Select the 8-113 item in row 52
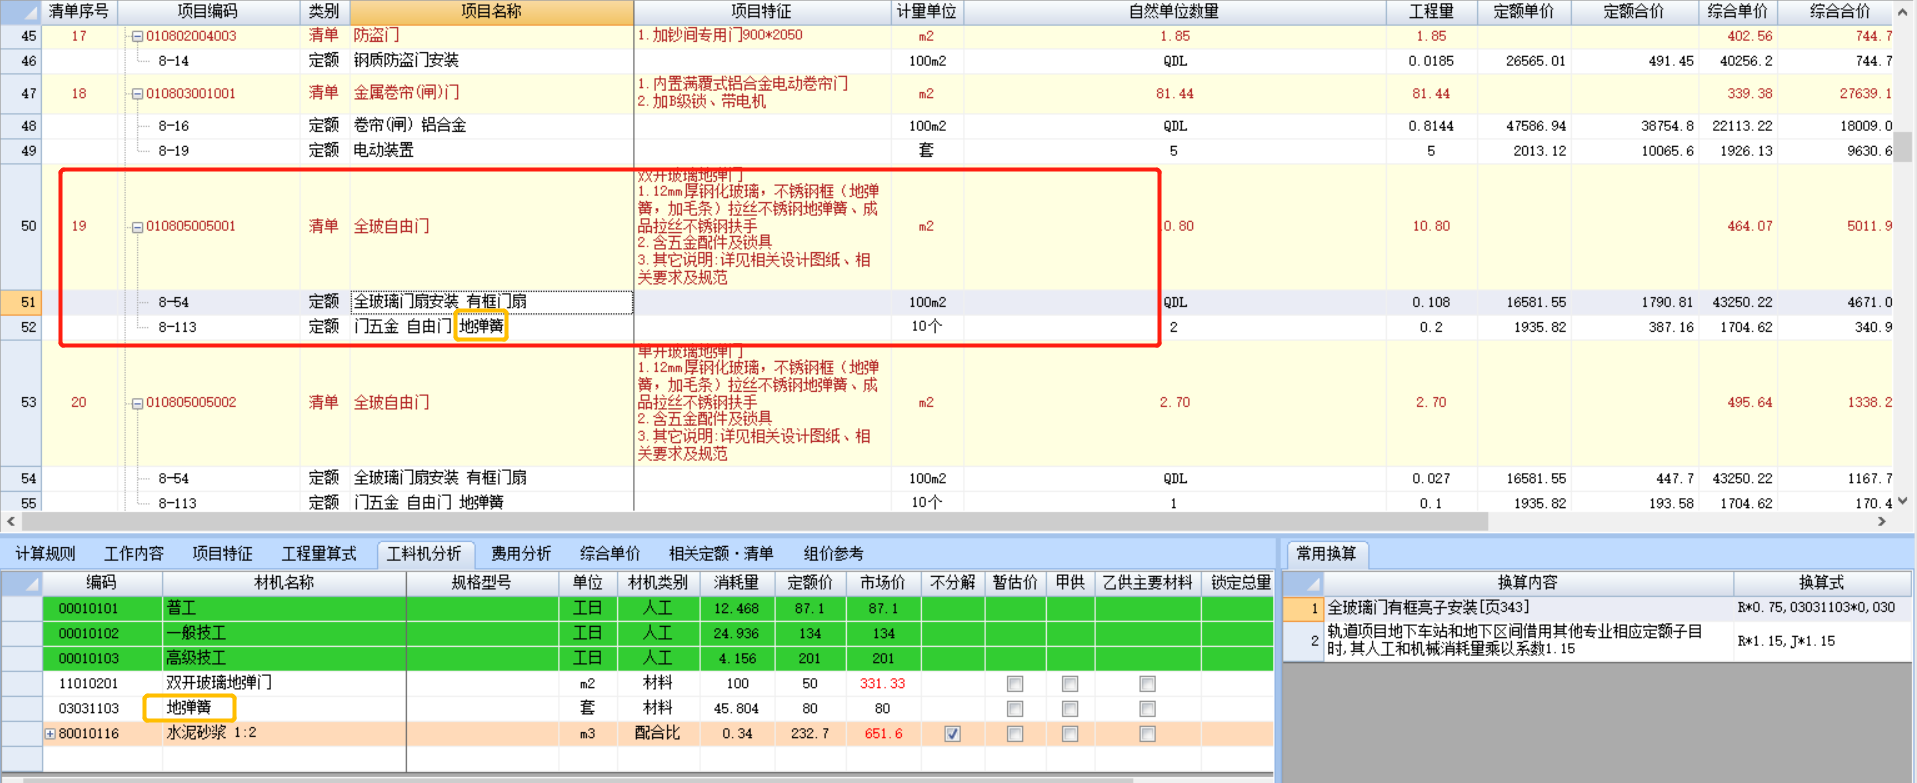Viewport: 1917px width, 783px height. coord(177,327)
